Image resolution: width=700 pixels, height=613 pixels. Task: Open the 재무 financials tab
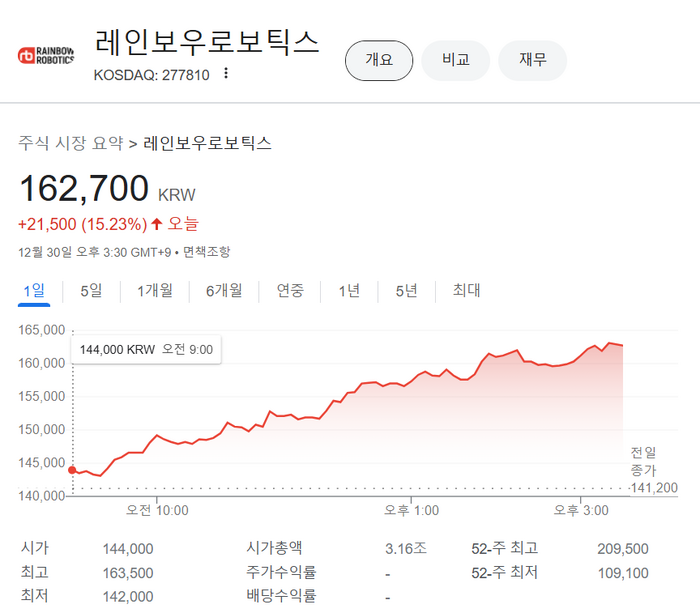click(x=533, y=60)
